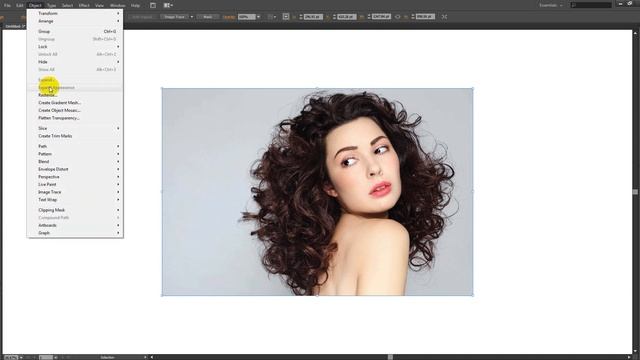
Task: Select the placed portrait image on artboard
Action: (x=318, y=192)
